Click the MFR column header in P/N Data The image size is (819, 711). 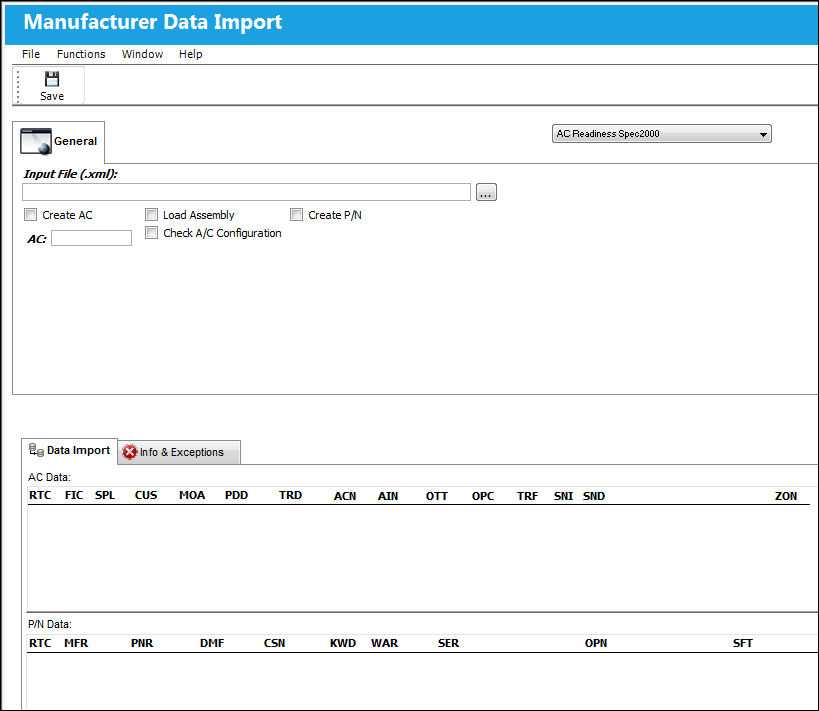pyautogui.click(x=76, y=643)
